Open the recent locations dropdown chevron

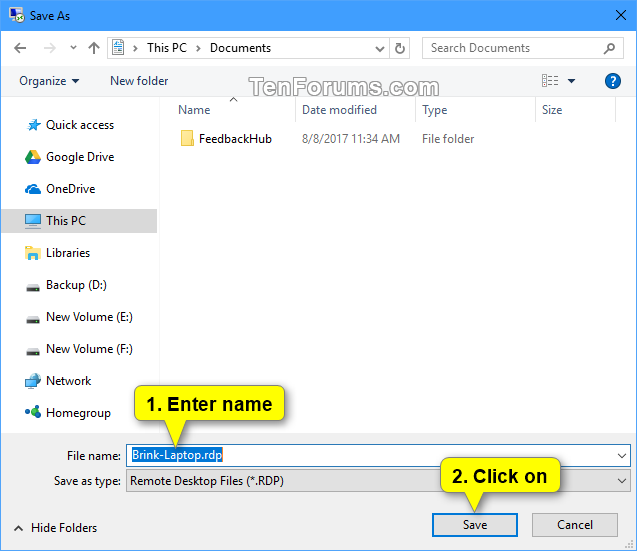73,48
